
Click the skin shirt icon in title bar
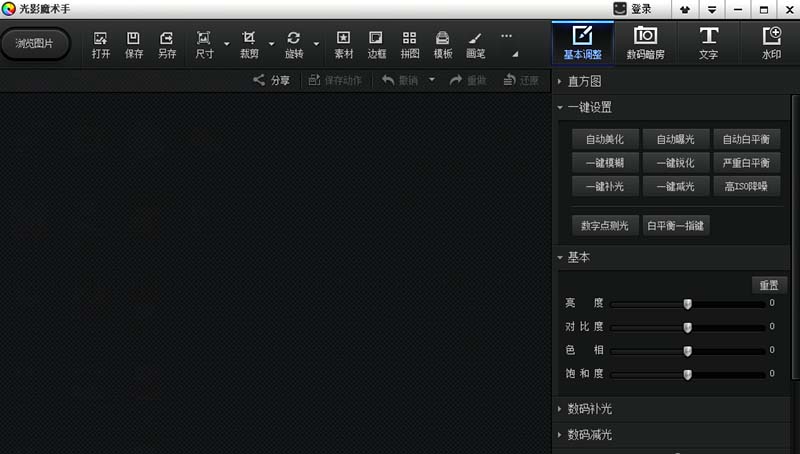coord(685,10)
